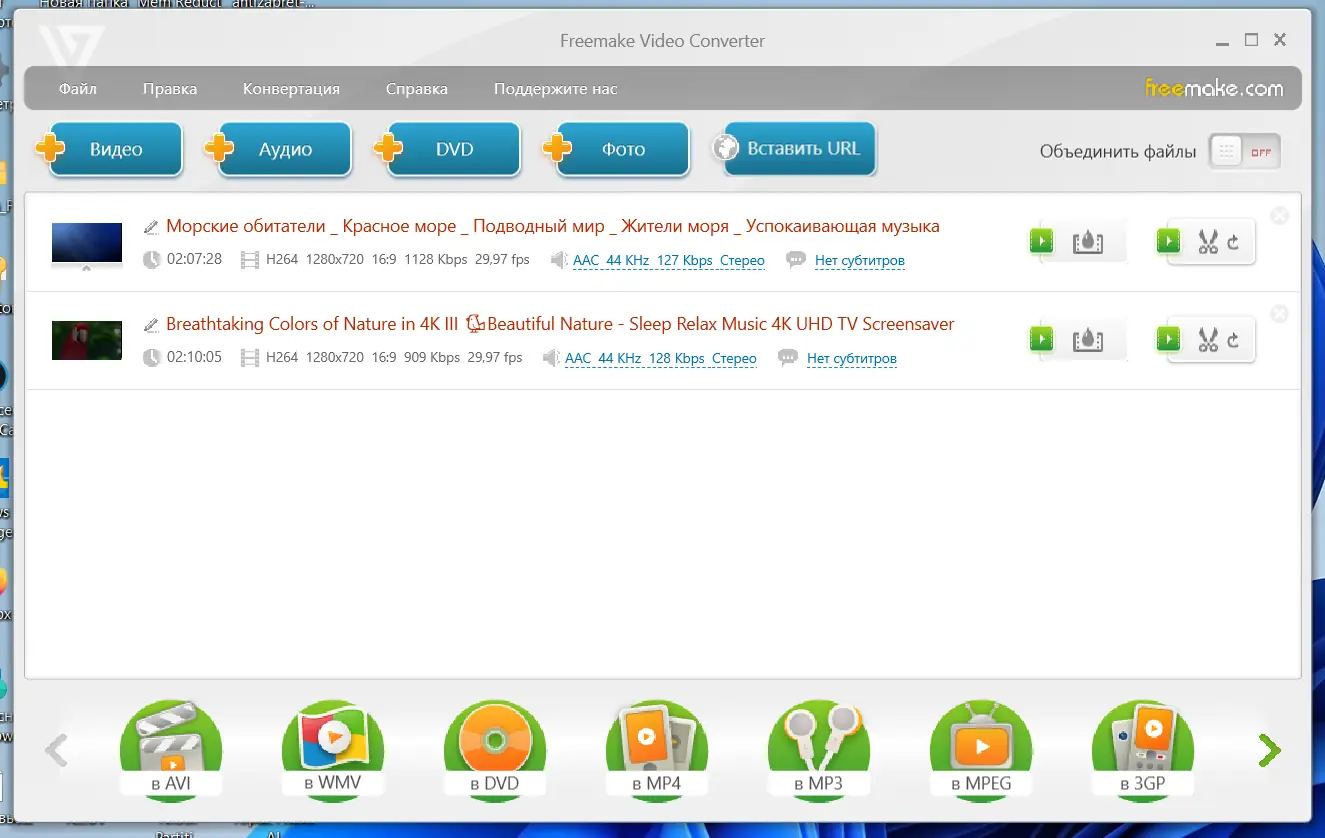Screen dimensions: 1325x838
Task: Add photos using the Фото button
Action: point(617,150)
